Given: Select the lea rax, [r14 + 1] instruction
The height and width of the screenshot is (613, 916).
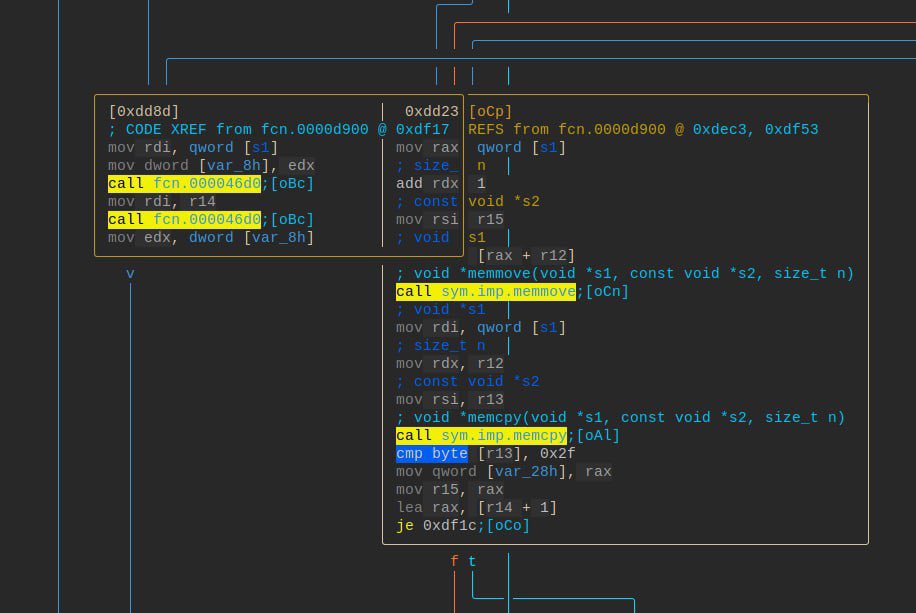Looking at the screenshot, I should pos(460,507).
